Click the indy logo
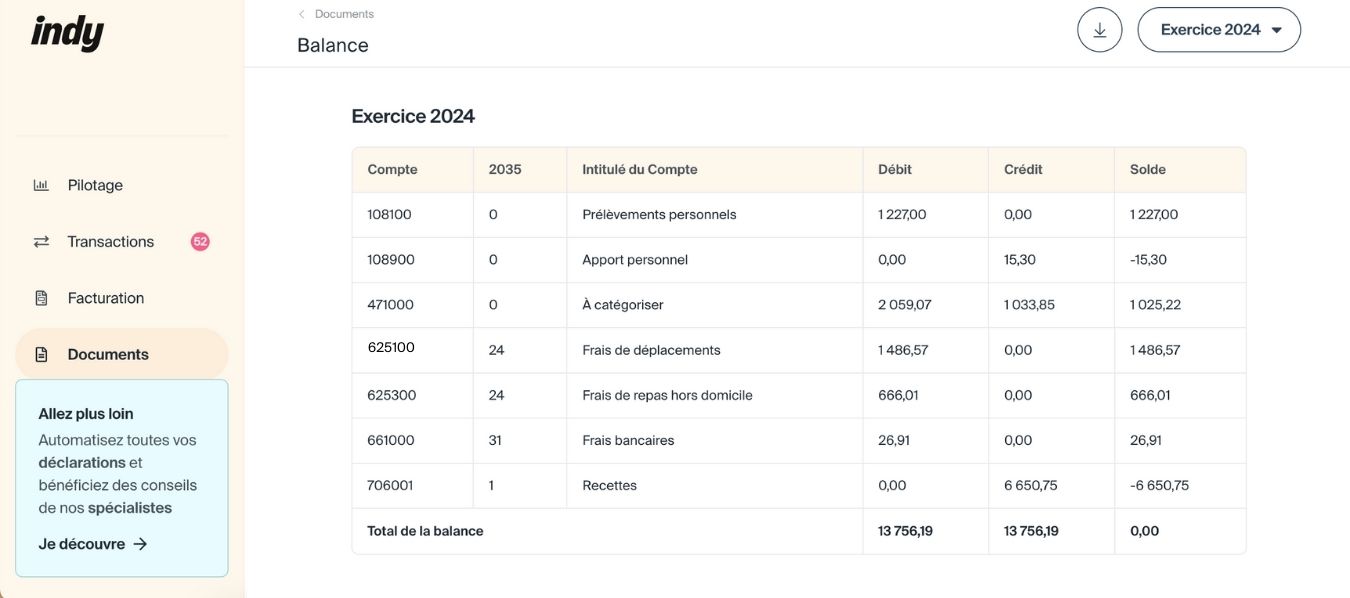This screenshot has height=598, width=1350. (67, 33)
